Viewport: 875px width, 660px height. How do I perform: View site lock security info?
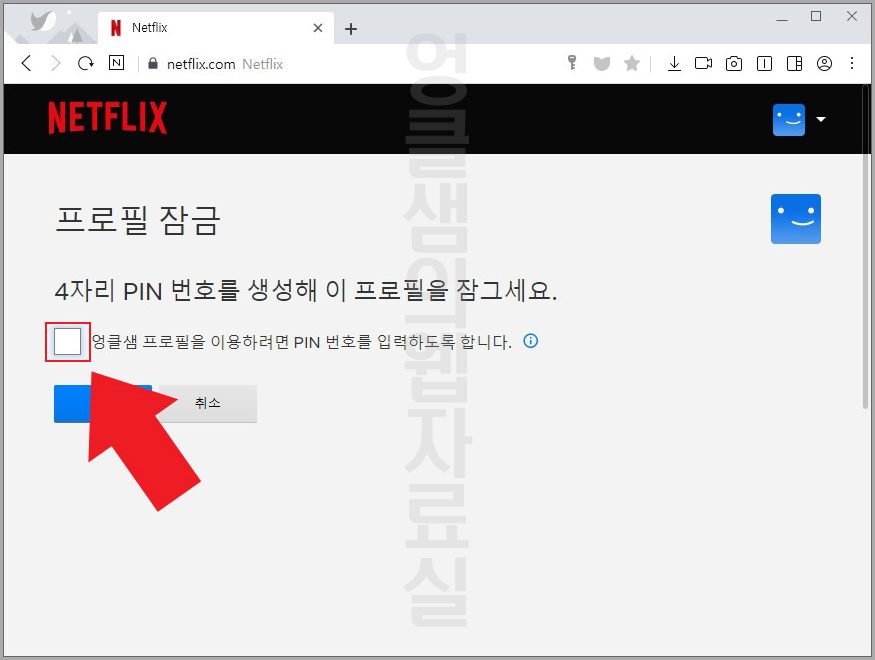click(x=152, y=64)
